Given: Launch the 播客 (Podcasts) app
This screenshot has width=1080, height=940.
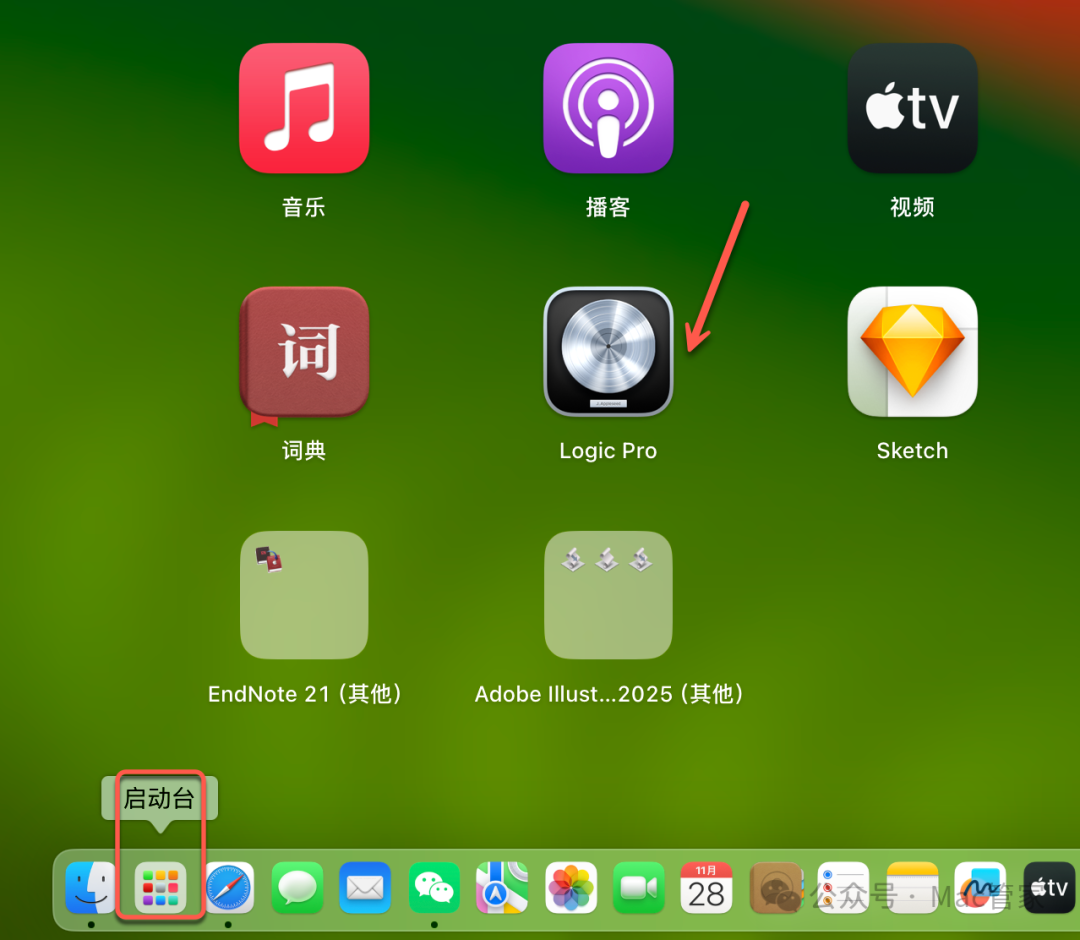Looking at the screenshot, I should tap(608, 108).
